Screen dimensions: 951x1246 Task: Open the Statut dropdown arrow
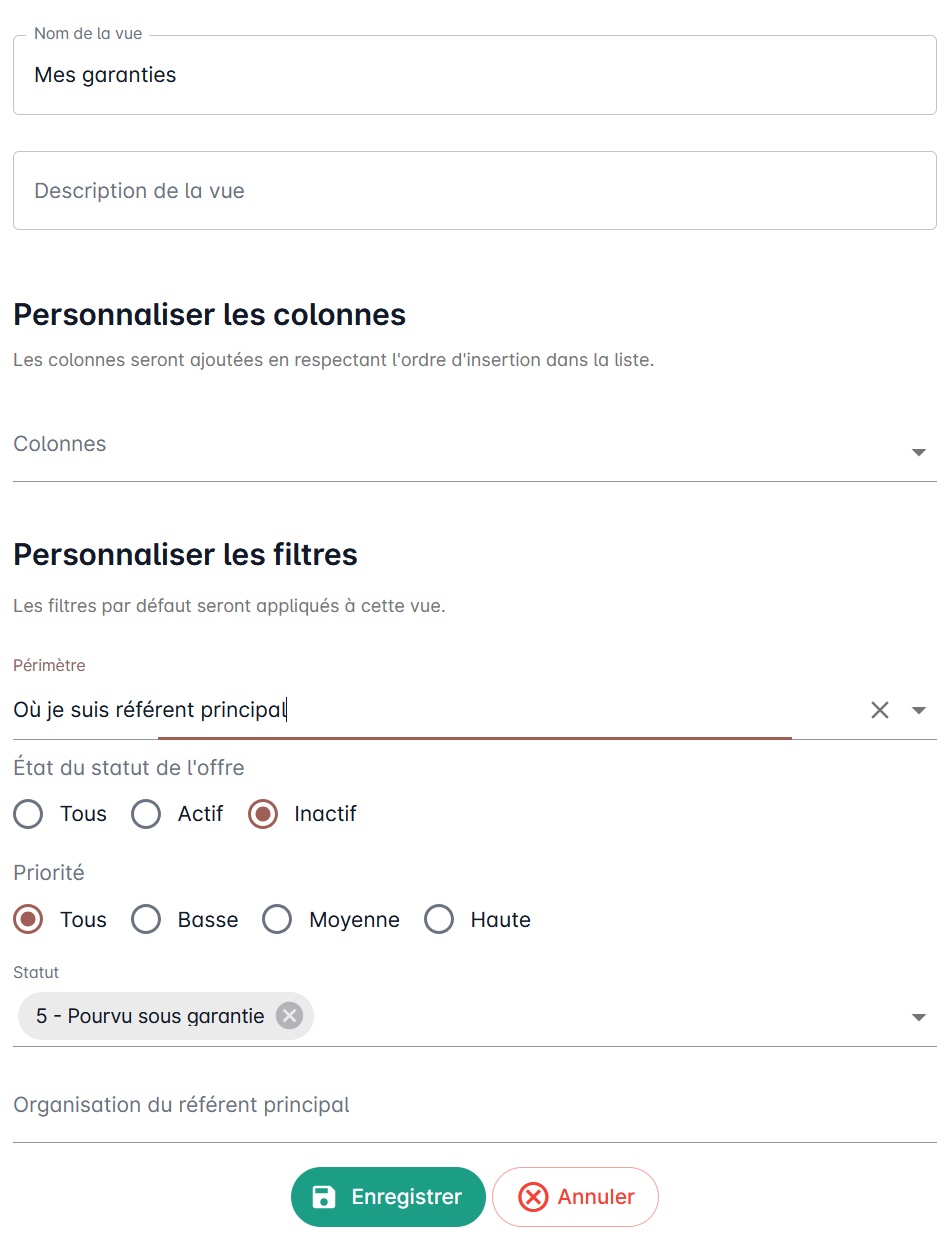(x=919, y=1017)
